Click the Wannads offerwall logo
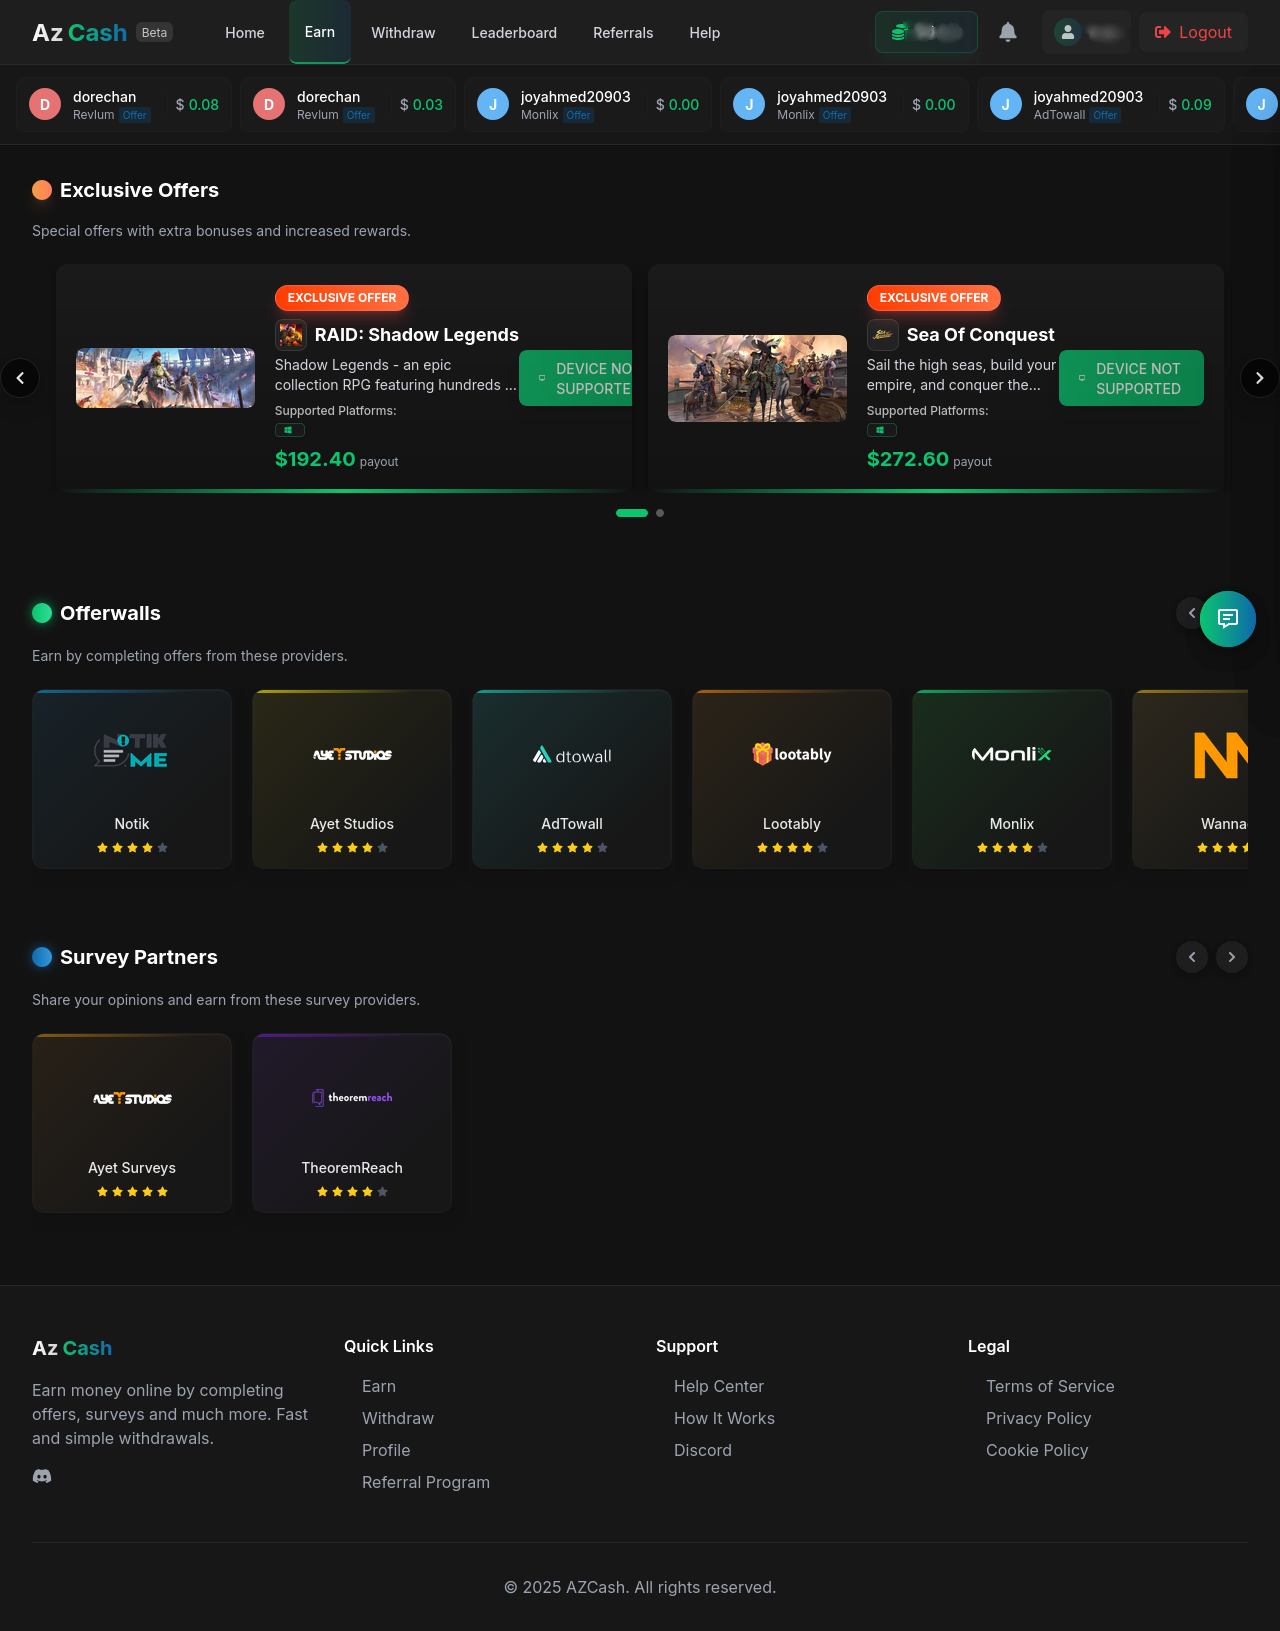 [x=1220, y=755]
